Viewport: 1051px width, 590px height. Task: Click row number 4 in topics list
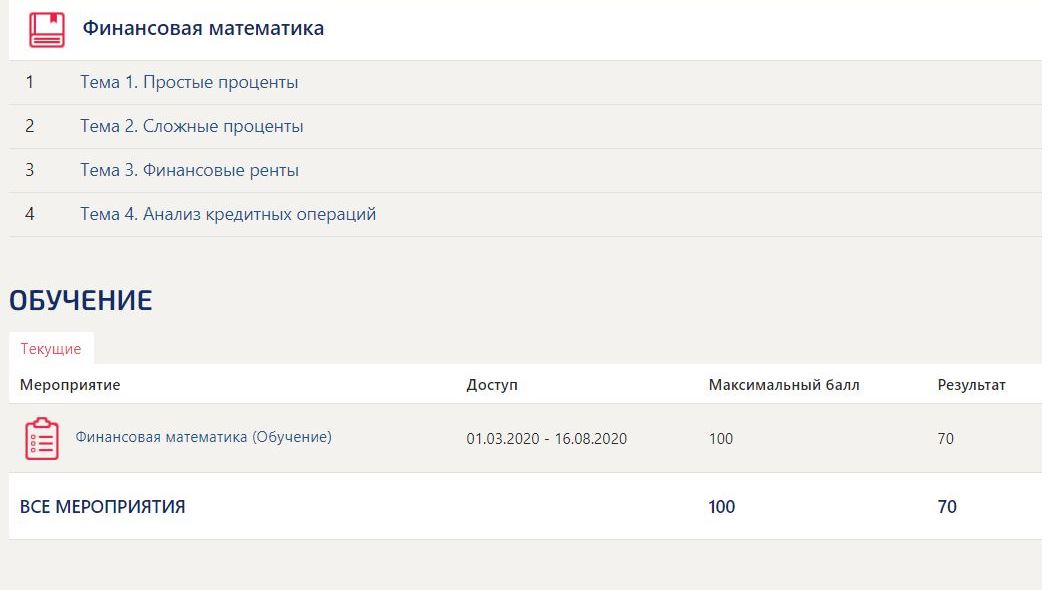click(x=30, y=214)
